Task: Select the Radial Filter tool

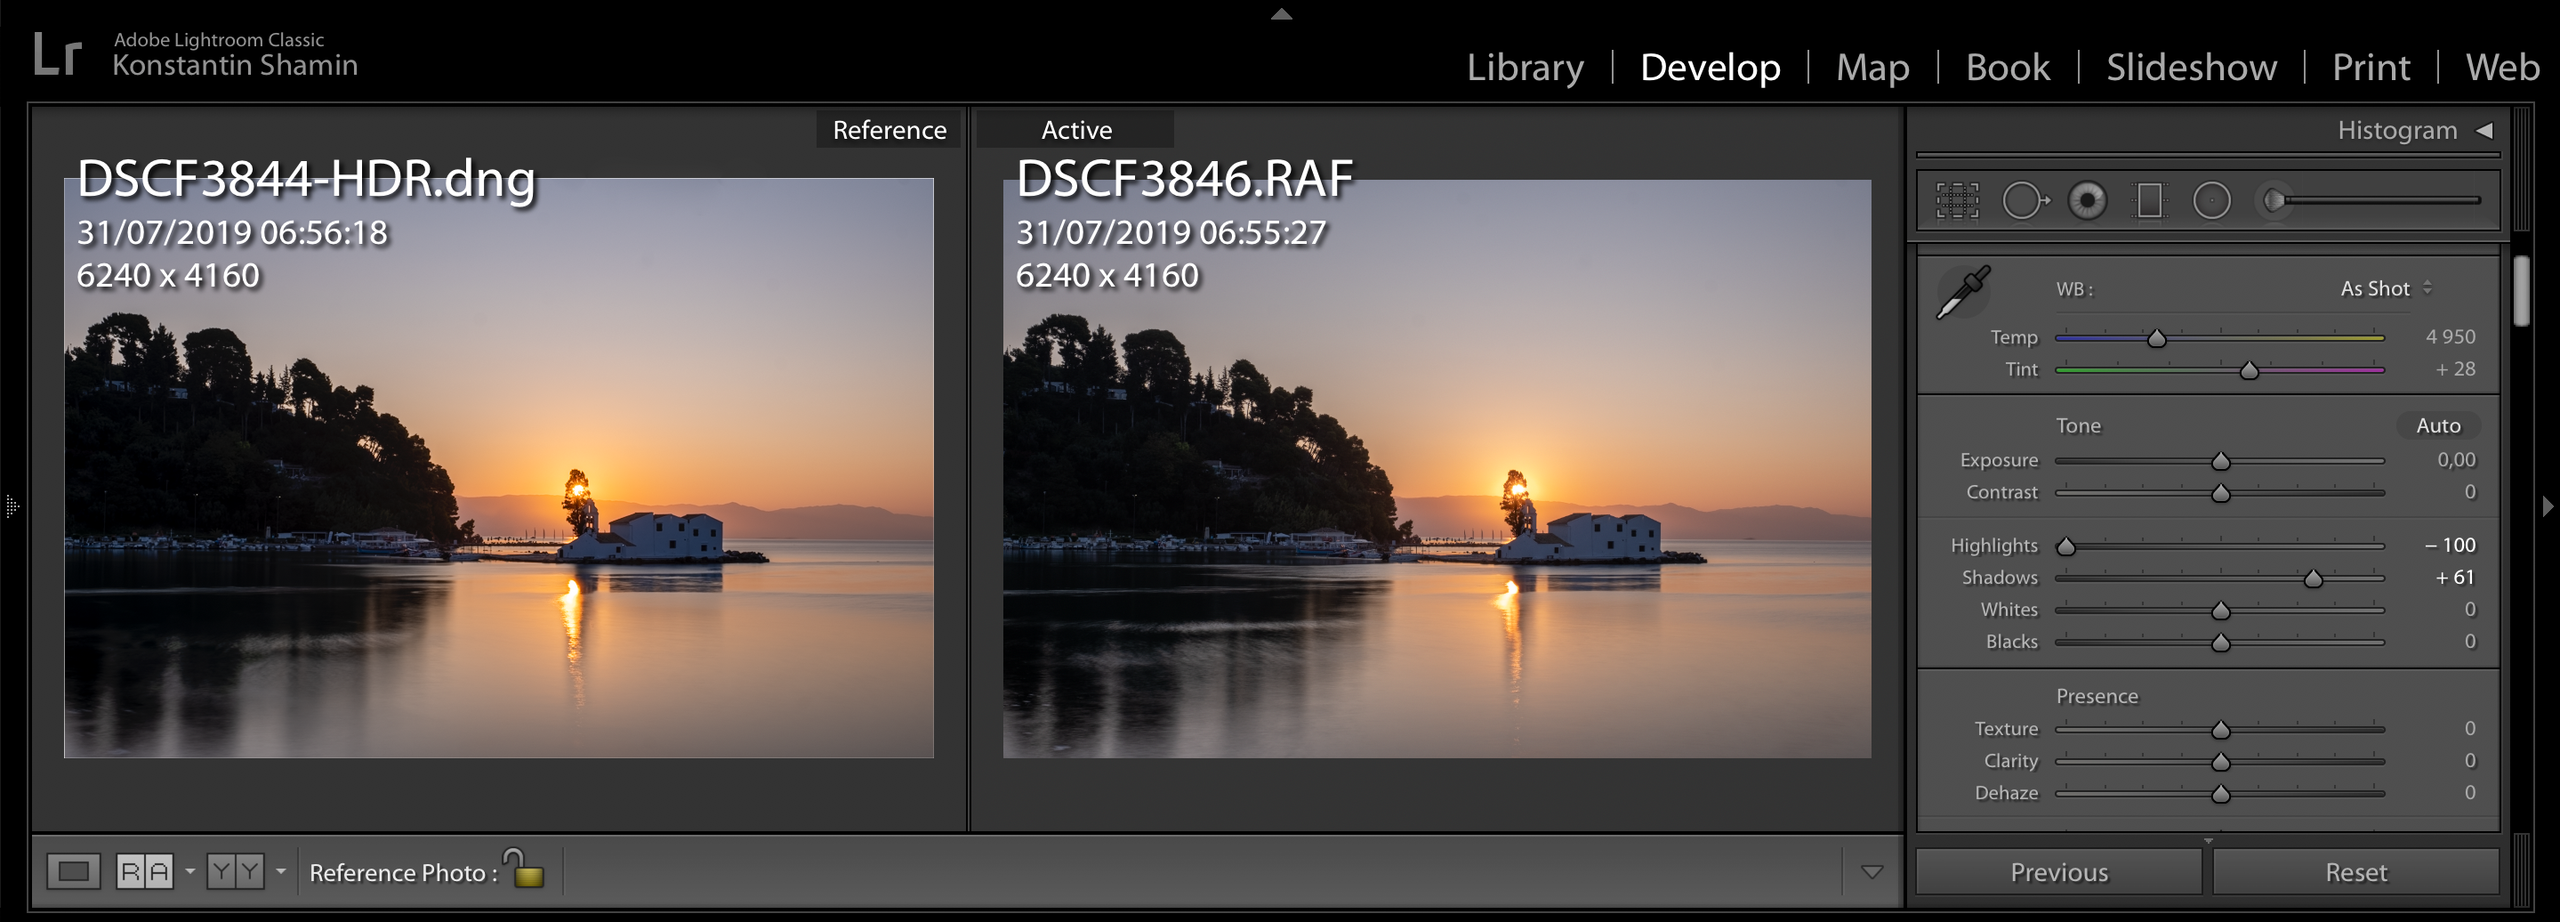Action: (2211, 201)
